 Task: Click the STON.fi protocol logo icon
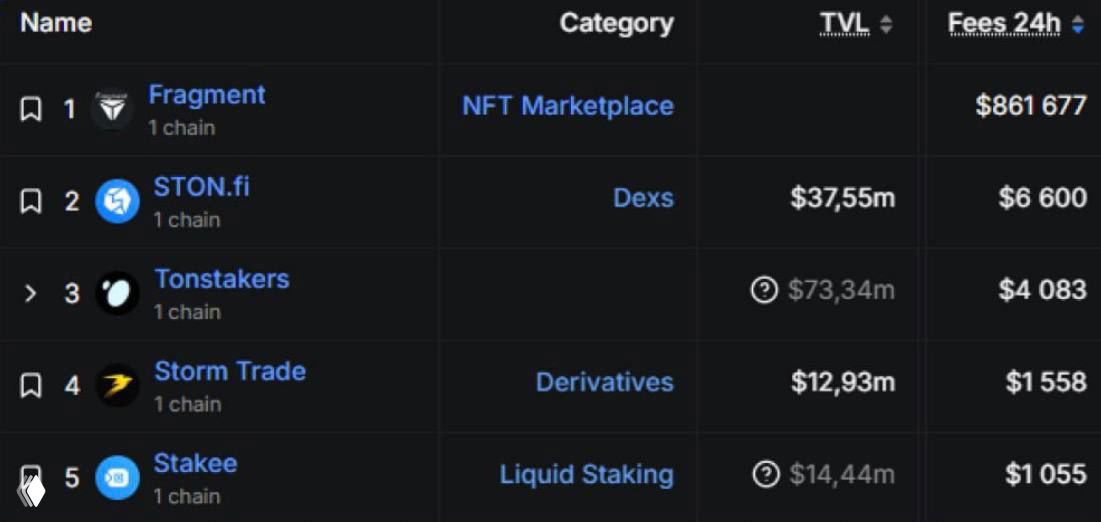(117, 201)
